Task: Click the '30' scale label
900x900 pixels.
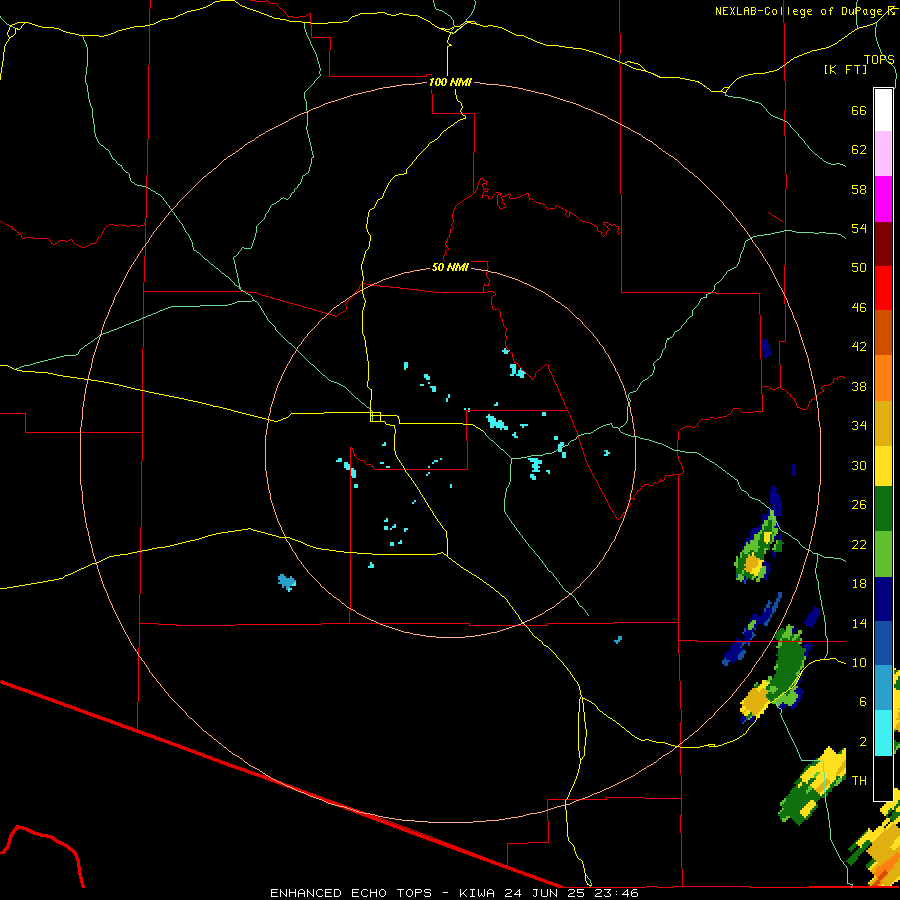Action: [859, 465]
